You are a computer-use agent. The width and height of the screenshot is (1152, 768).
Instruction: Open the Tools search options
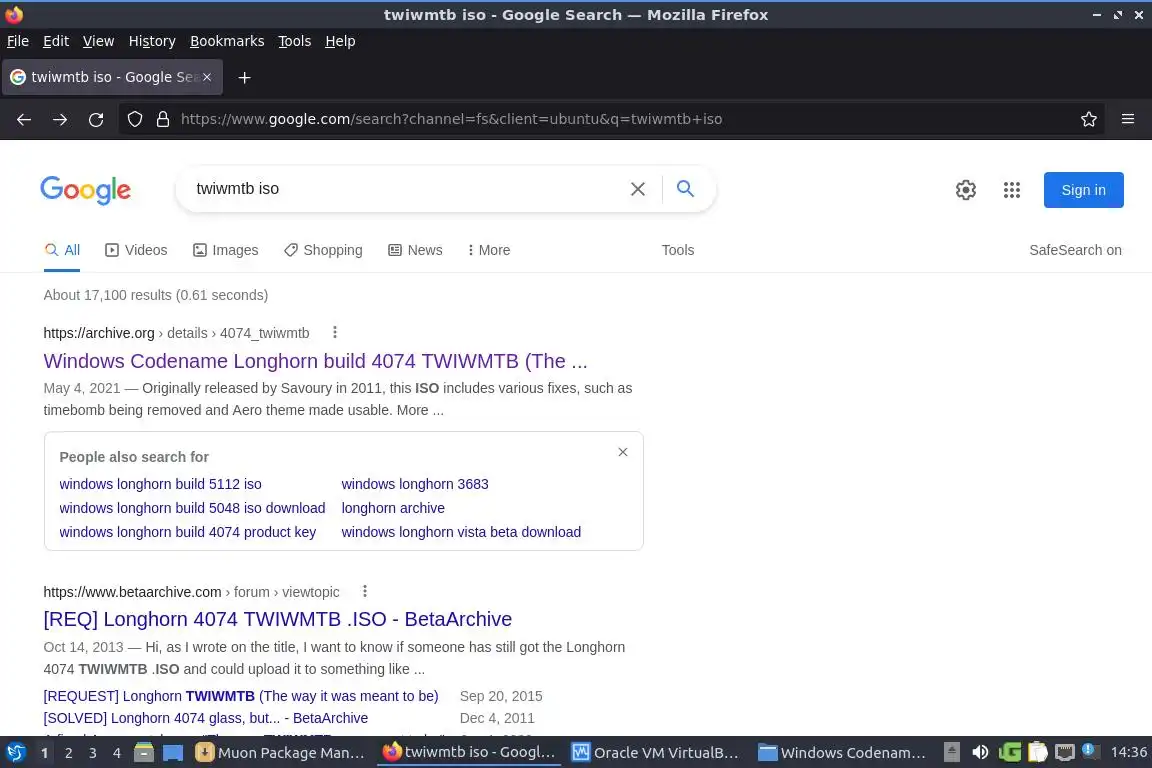(677, 250)
